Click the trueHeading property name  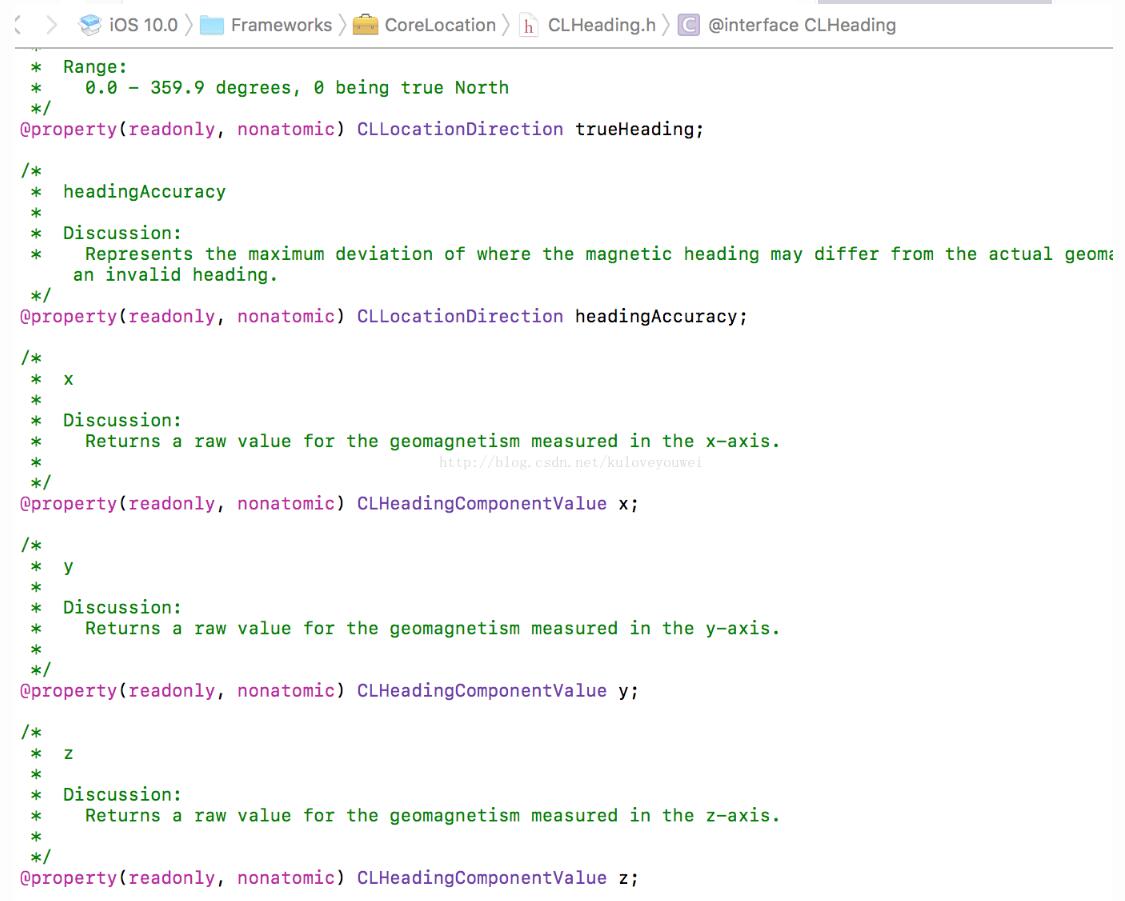635,129
